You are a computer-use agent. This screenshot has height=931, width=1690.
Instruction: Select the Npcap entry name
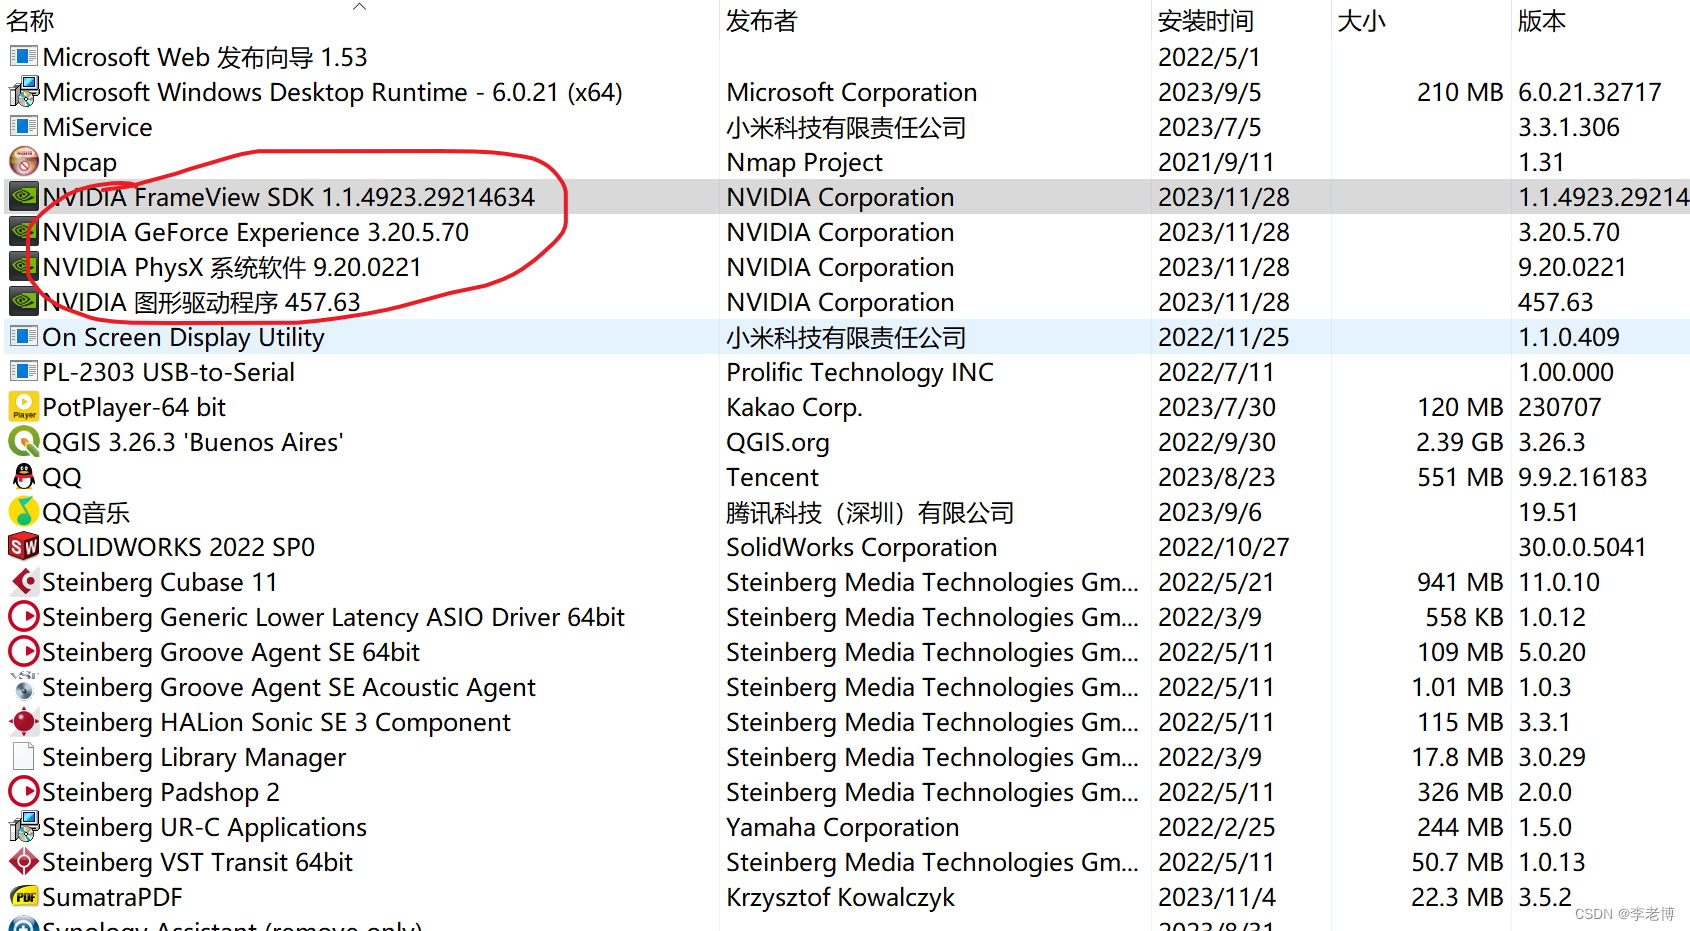coord(80,162)
